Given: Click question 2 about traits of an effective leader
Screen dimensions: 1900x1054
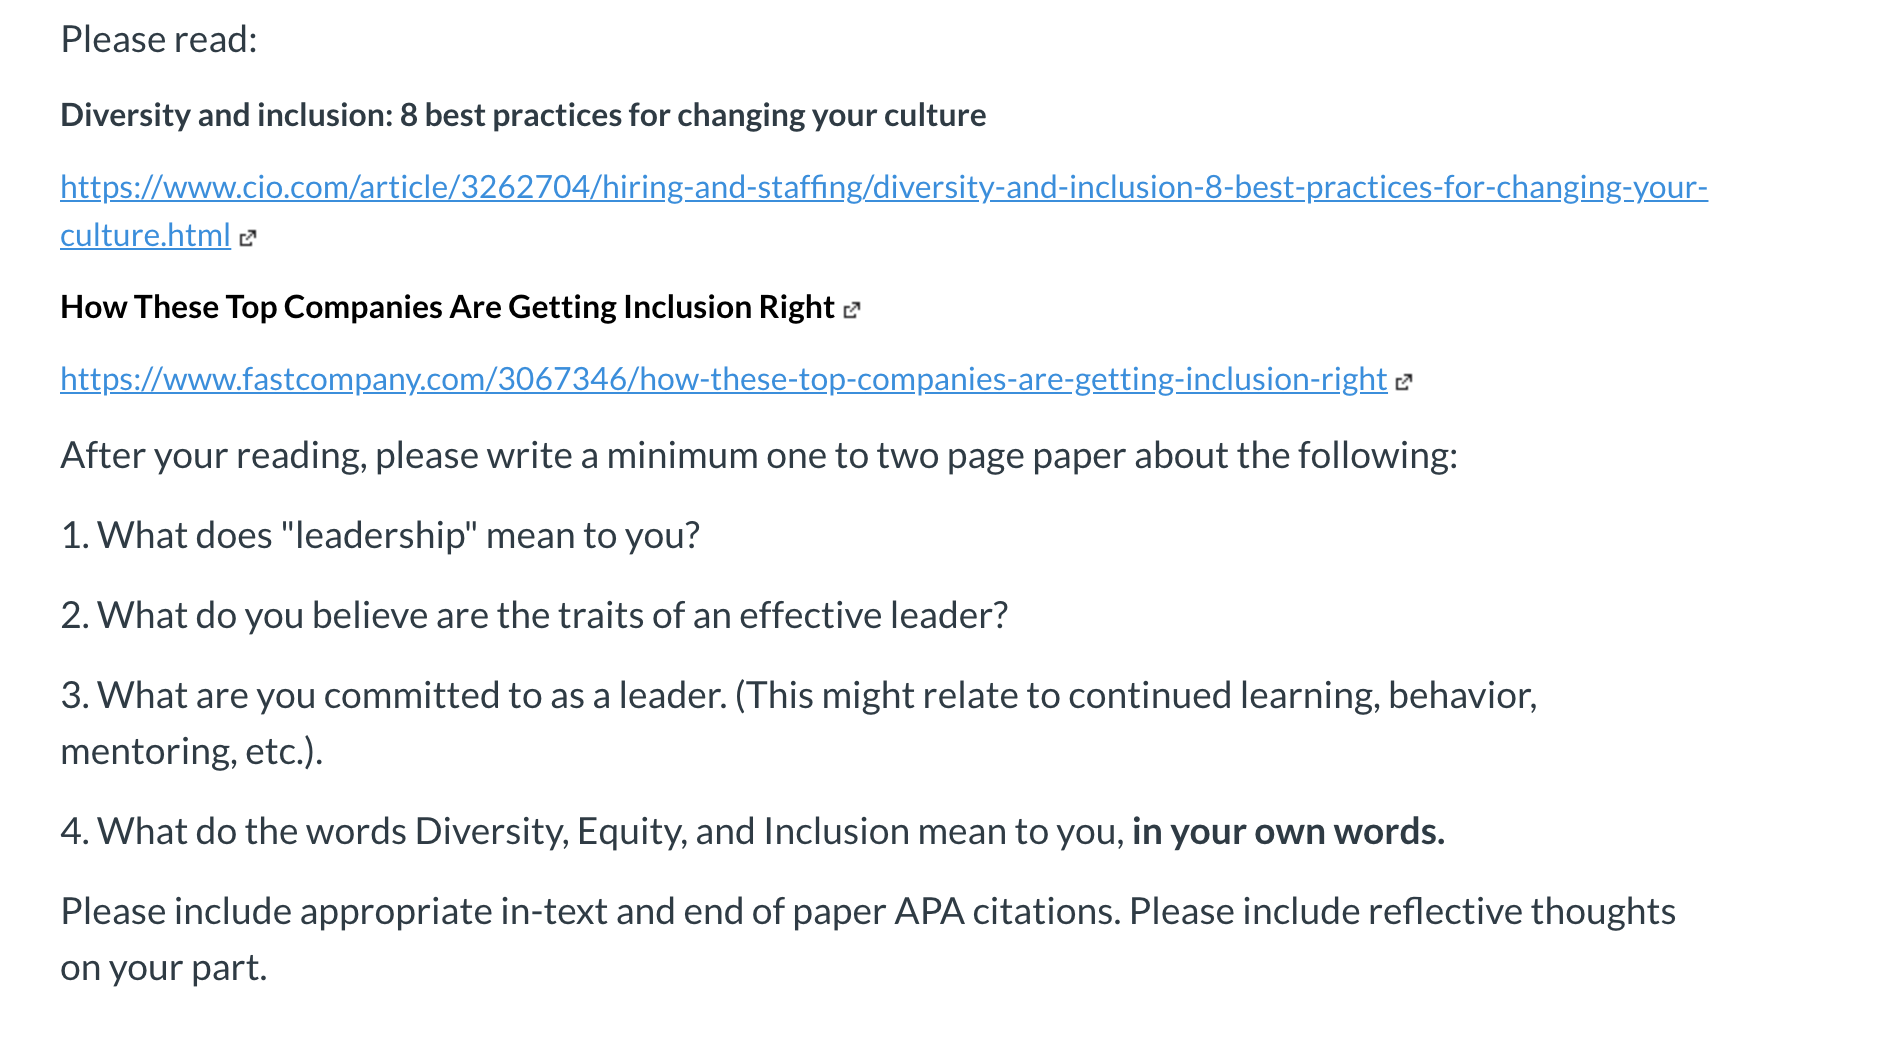Looking at the screenshot, I should (534, 615).
